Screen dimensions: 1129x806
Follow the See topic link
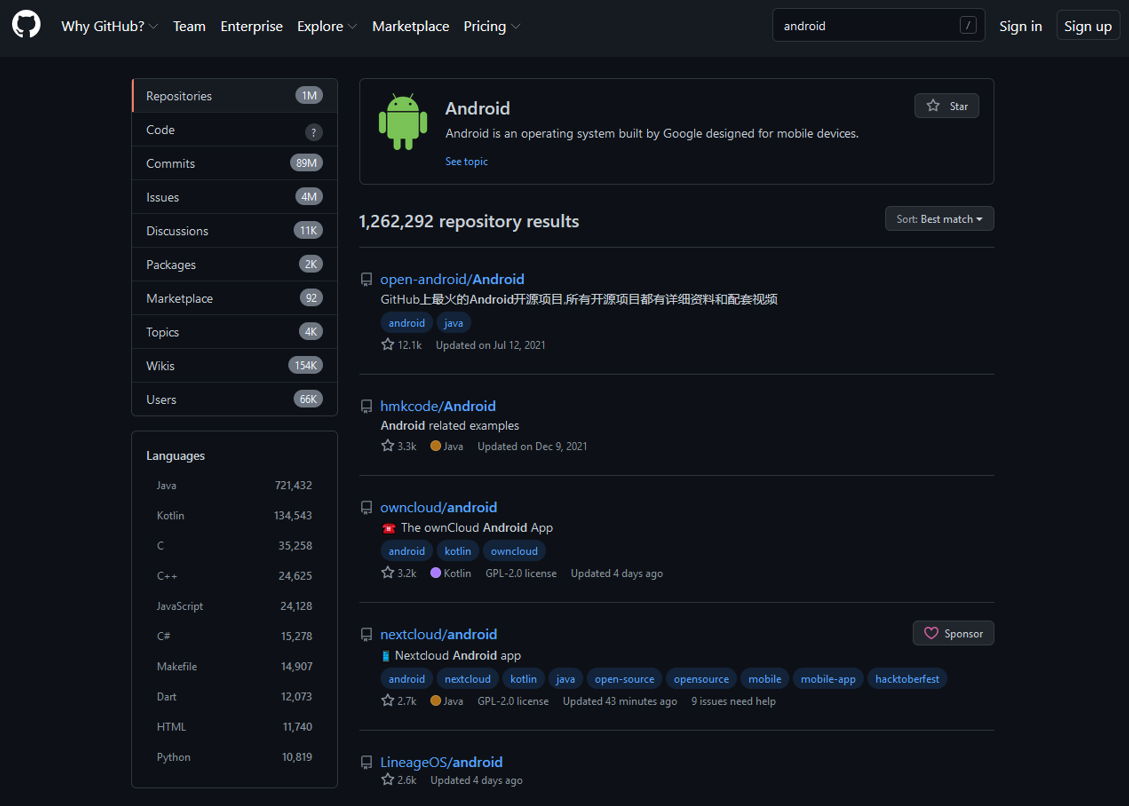466,161
